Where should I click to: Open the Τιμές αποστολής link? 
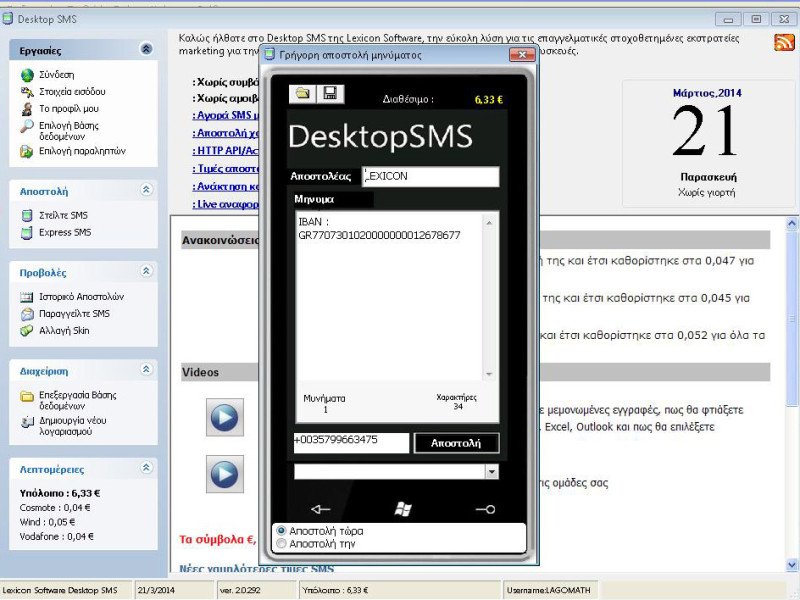click(226, 169)
